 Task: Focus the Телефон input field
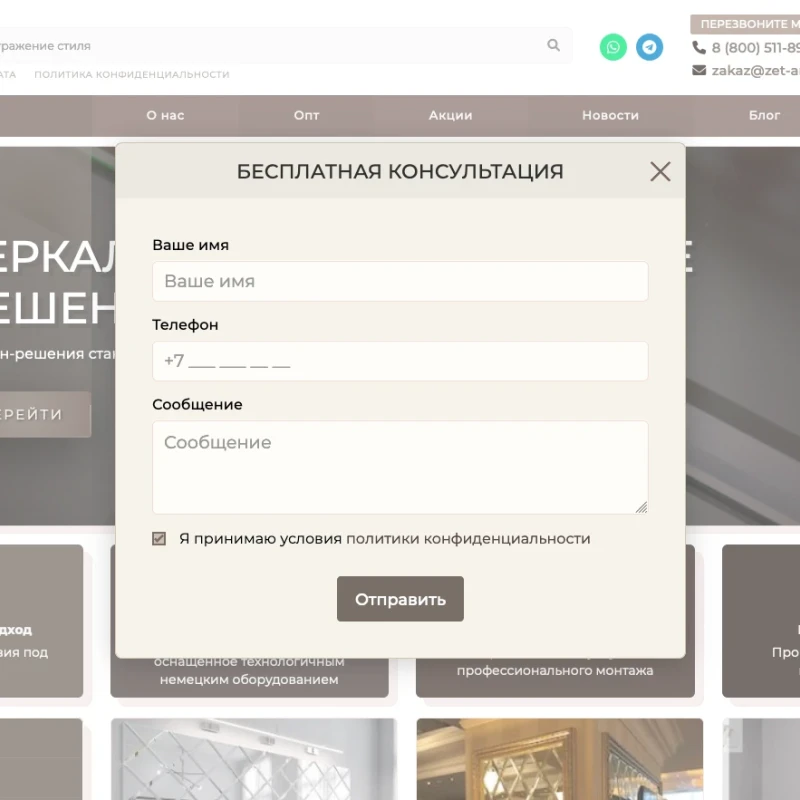point(400,361)
